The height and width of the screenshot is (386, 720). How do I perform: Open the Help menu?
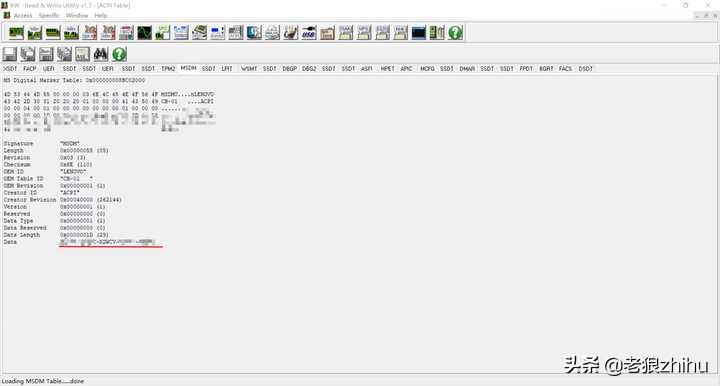click(101, 15)
